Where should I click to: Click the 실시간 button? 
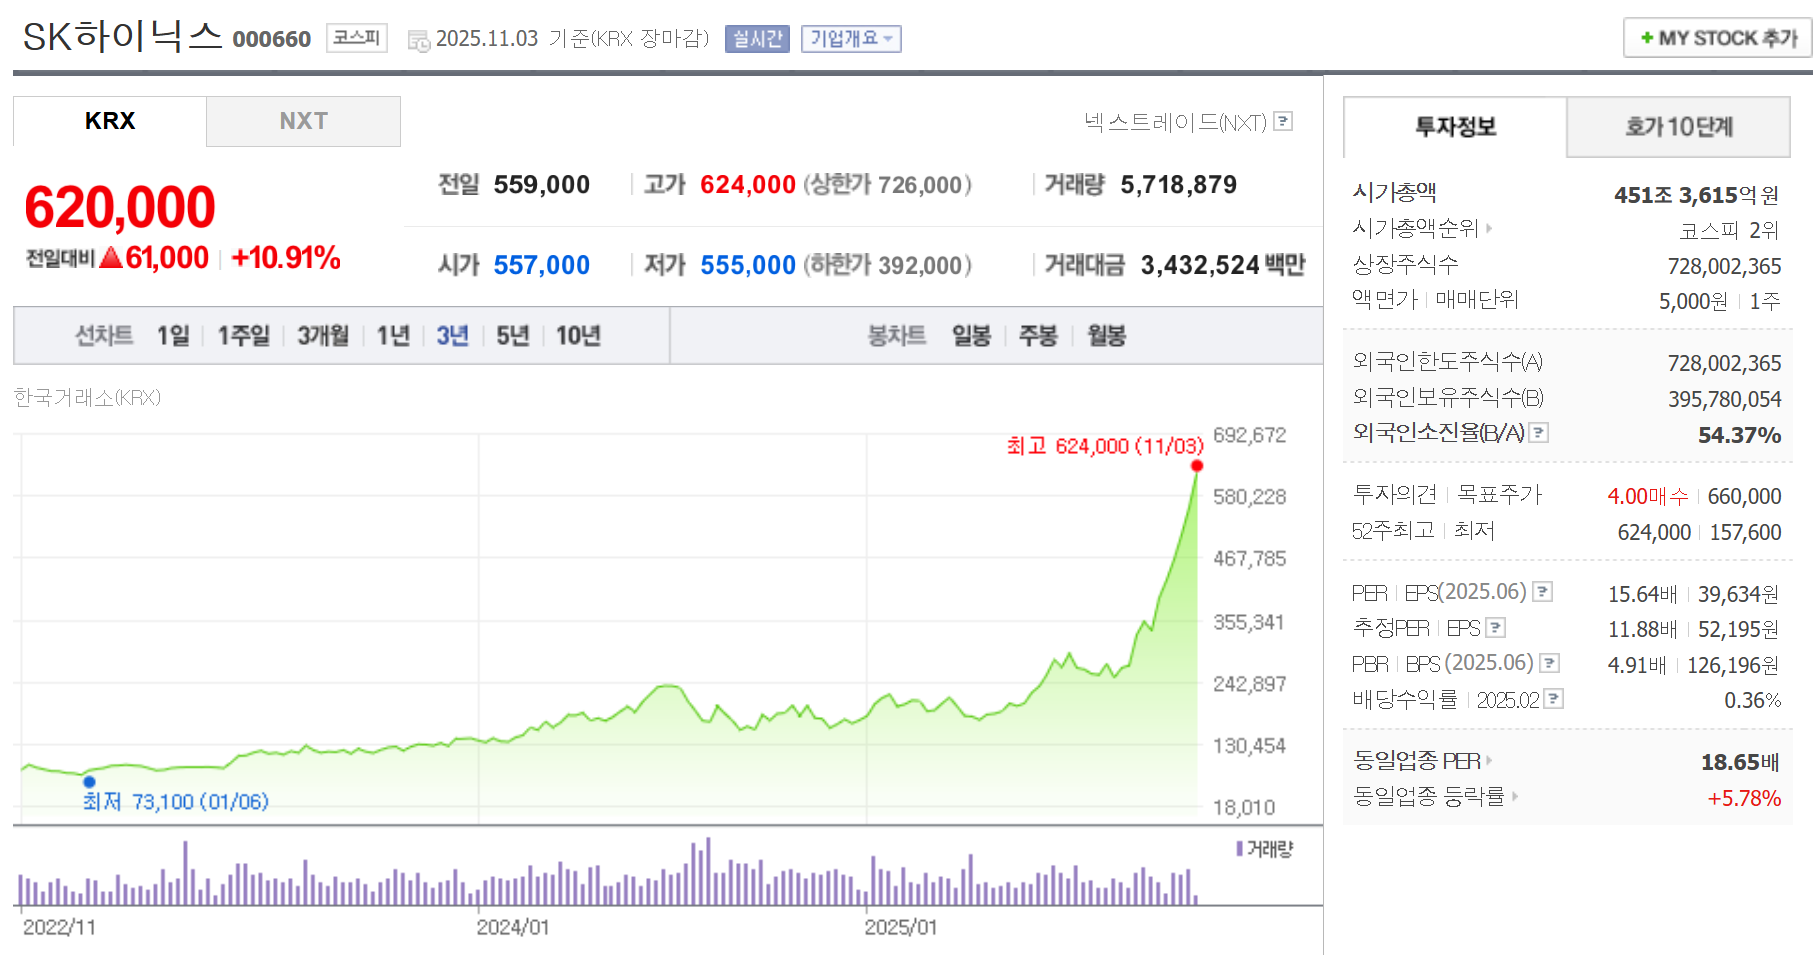pyautogui.click(x=757, y=39)
